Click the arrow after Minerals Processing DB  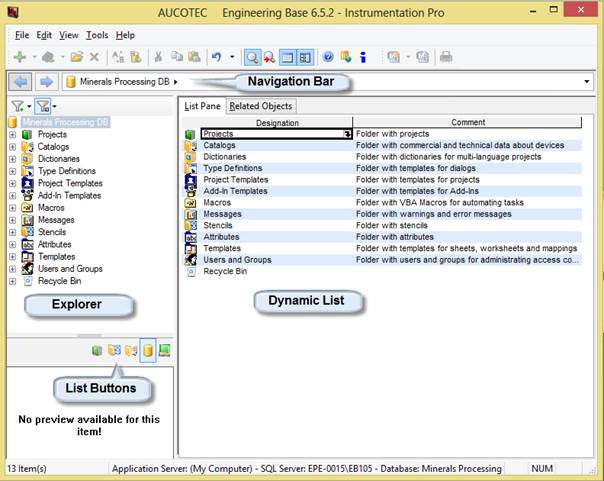[x=176, y=82]
